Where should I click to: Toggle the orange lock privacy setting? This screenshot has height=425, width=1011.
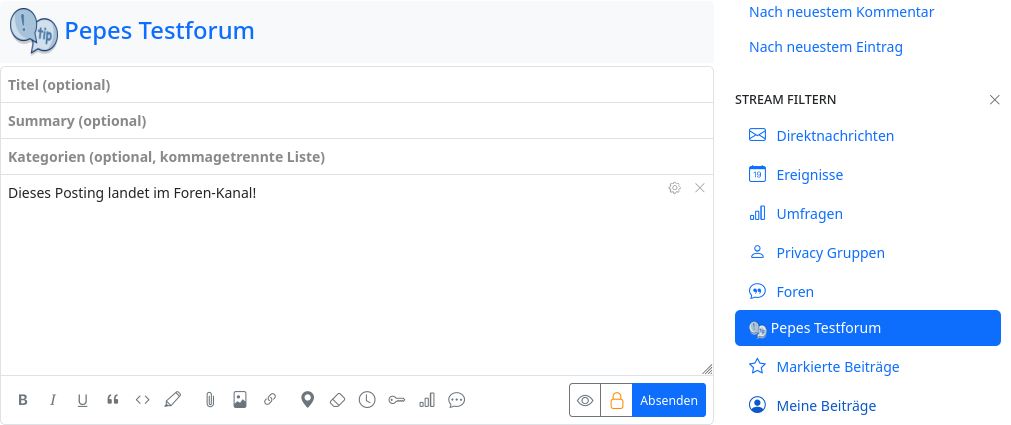point(616,400)
